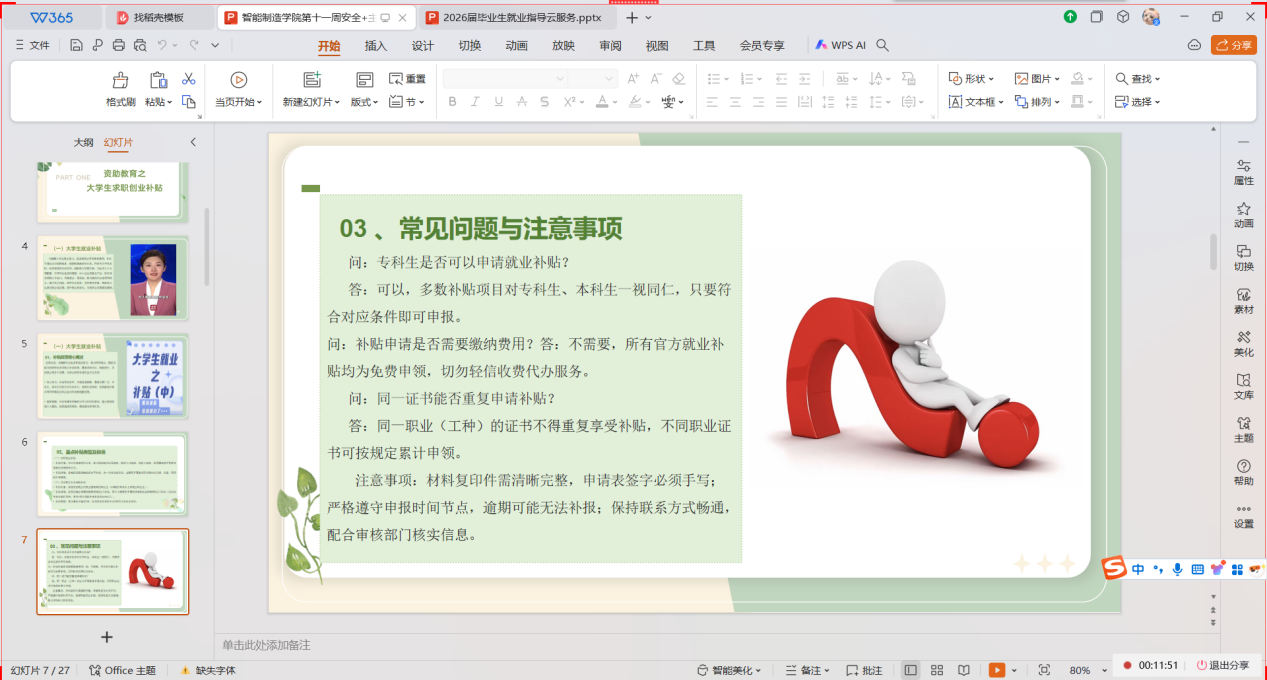This screenshot has width=1267, height=680.
Task: Open the 素材 materials side panel
Action: click(1243, 300)
